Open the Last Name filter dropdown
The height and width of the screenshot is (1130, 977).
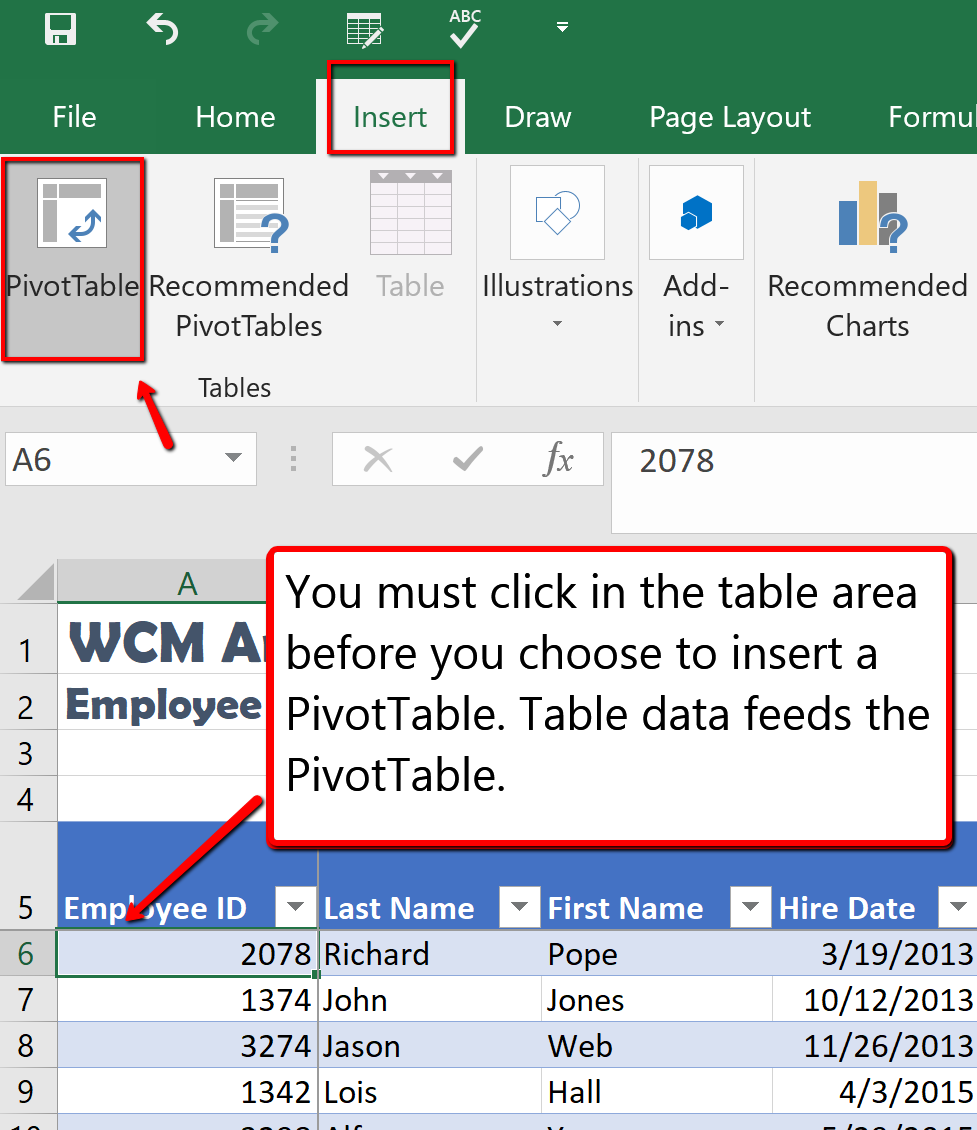tap(519, 907)
